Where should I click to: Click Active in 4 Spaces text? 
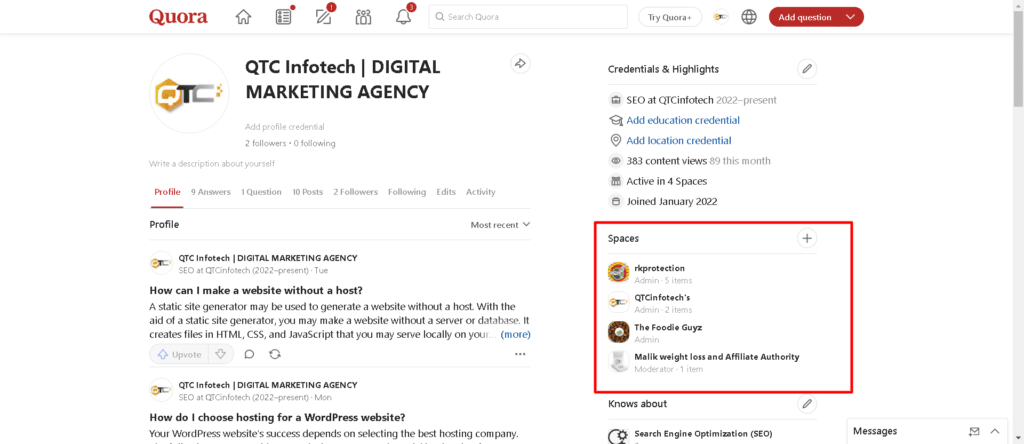[x=667, y=181]
